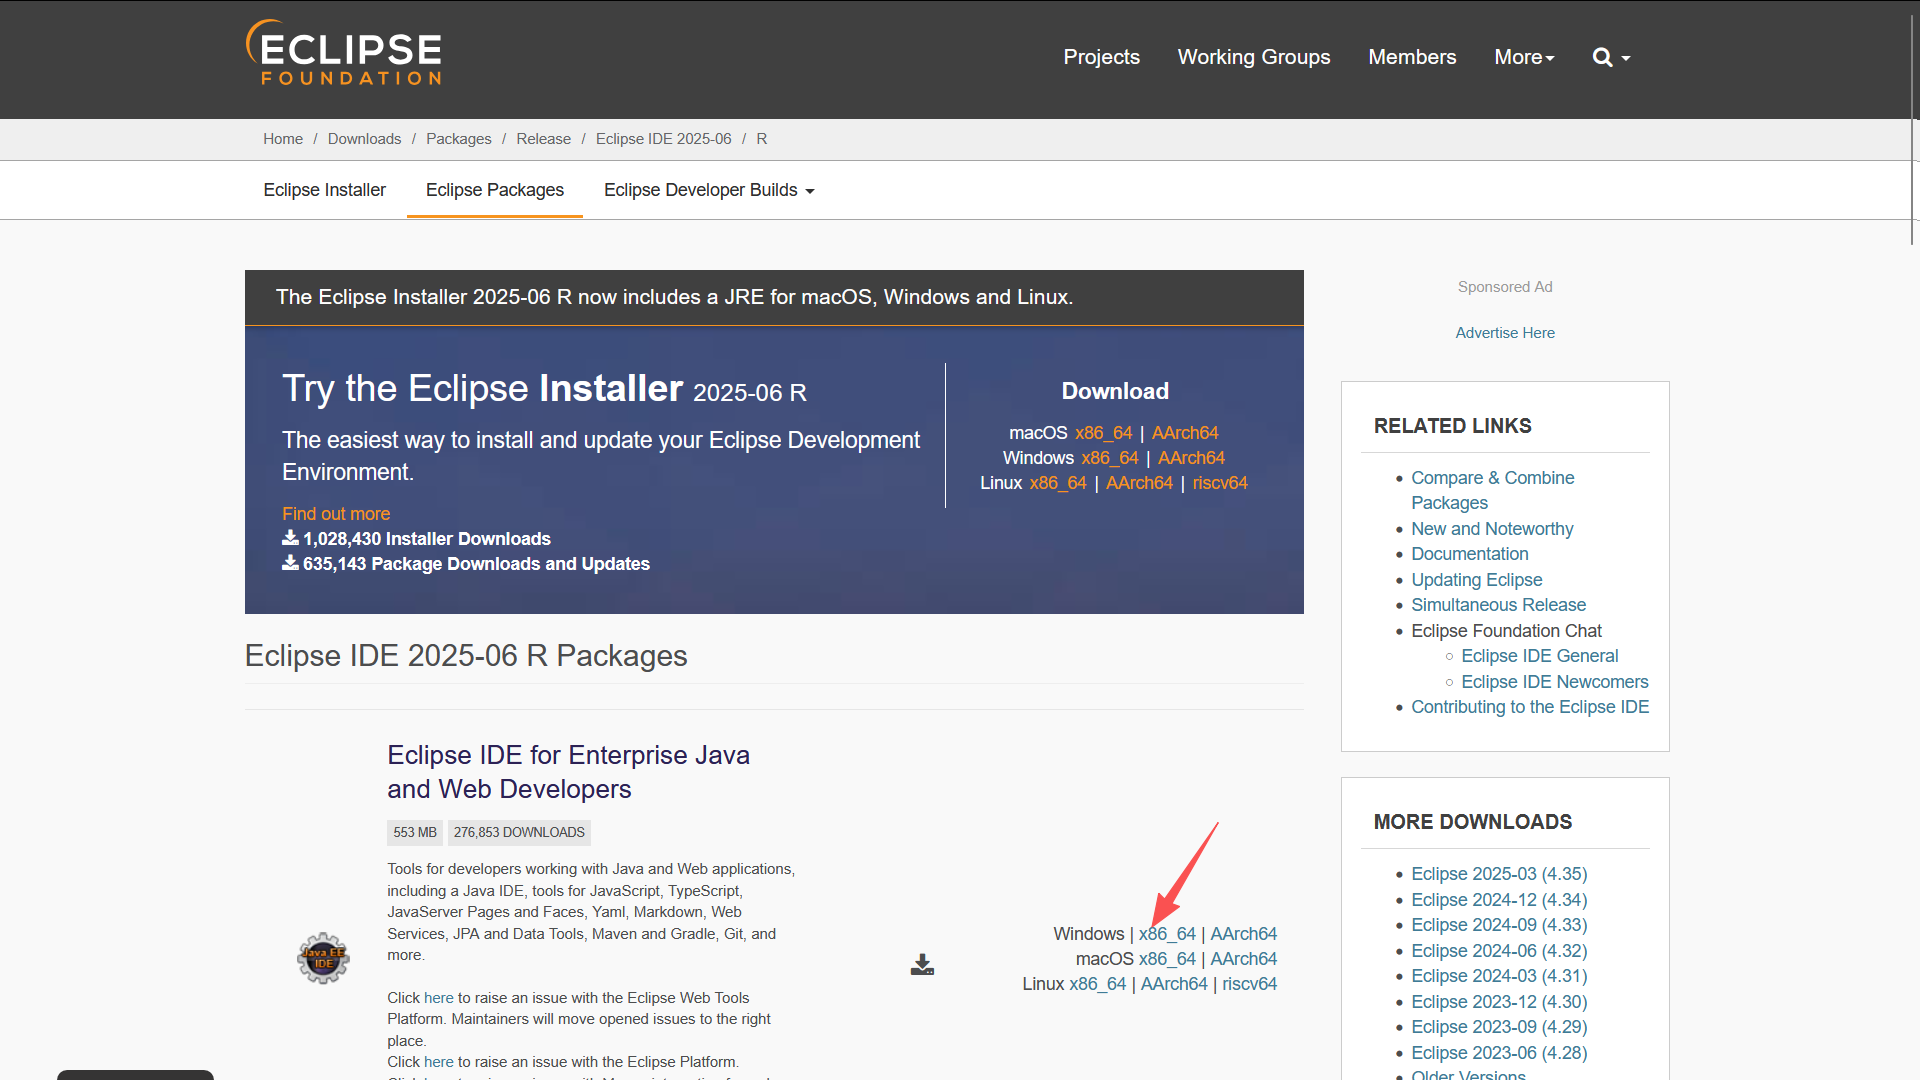Screen dimensions: 1920x1080
Task: Open Eclipse 2025-03 (4.35) download
Action: pos(1499,874)
